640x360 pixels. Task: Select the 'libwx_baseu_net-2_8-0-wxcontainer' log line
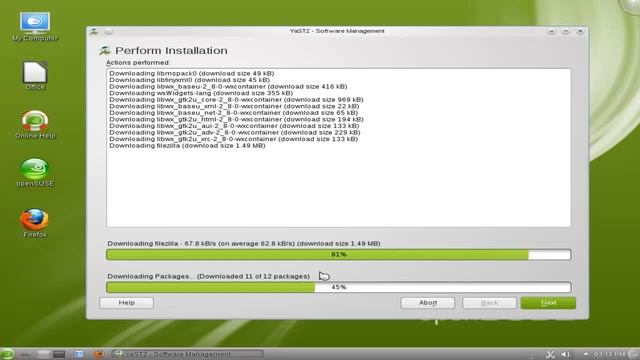233,113
